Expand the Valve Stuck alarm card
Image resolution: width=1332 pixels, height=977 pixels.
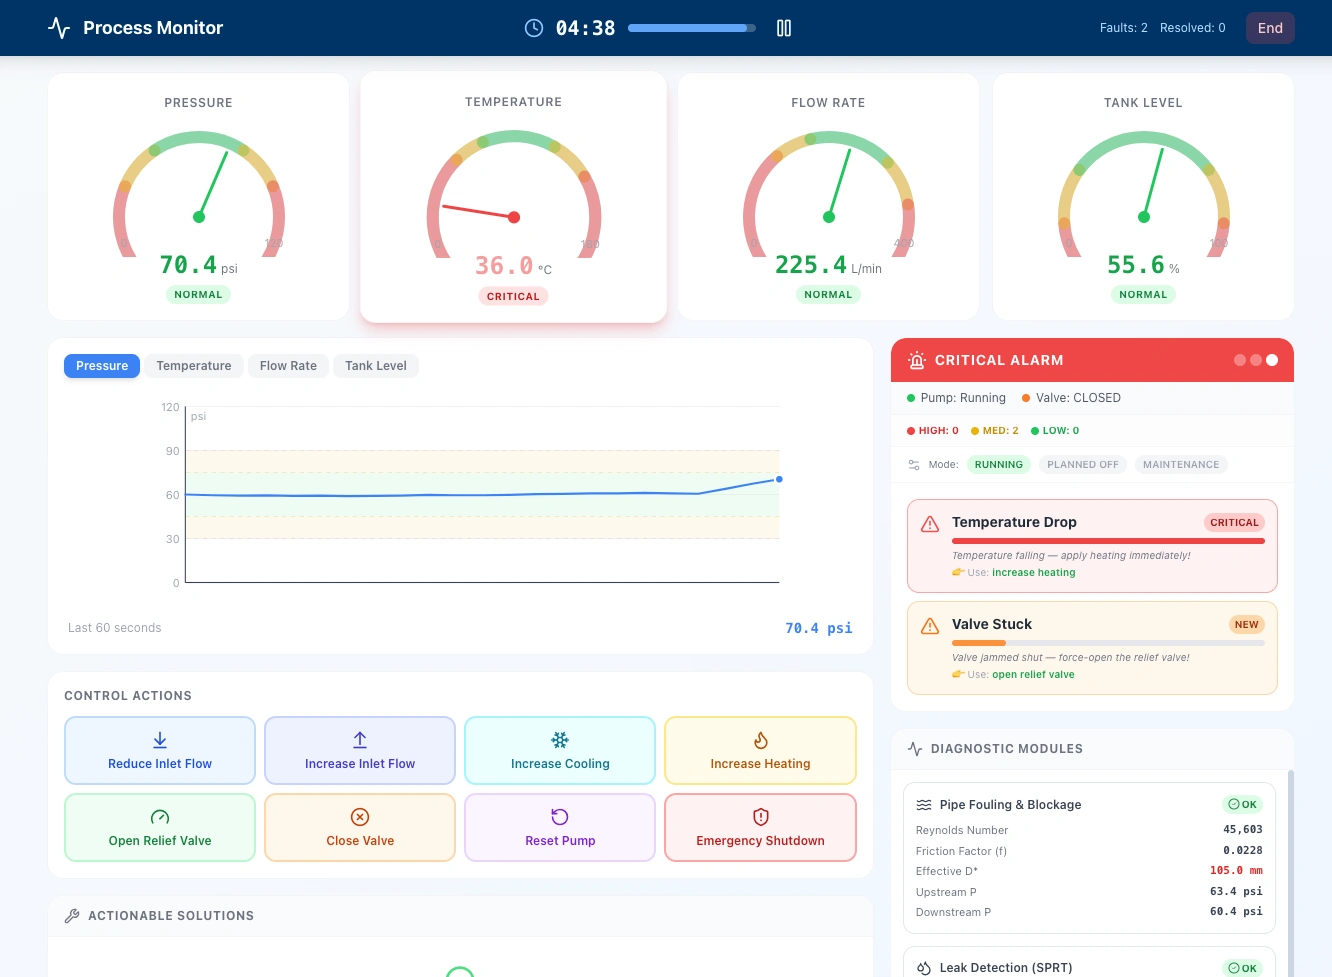coord(1092,648)
